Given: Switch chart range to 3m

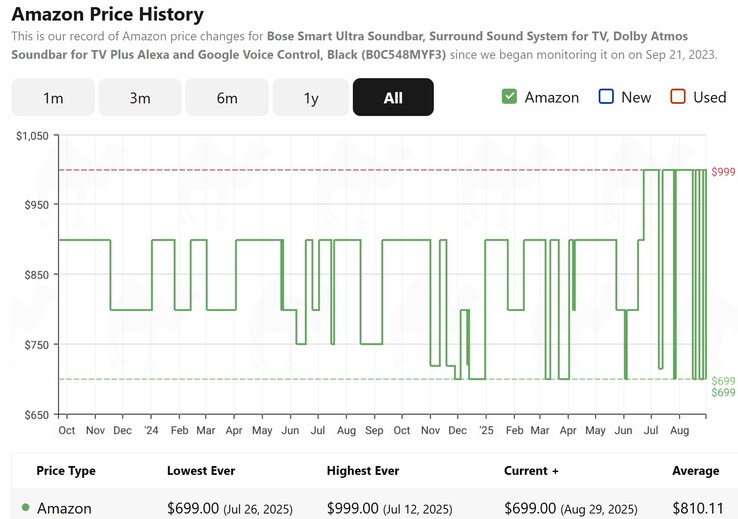Looking at the screenshot, I should (x=140, y=97).
